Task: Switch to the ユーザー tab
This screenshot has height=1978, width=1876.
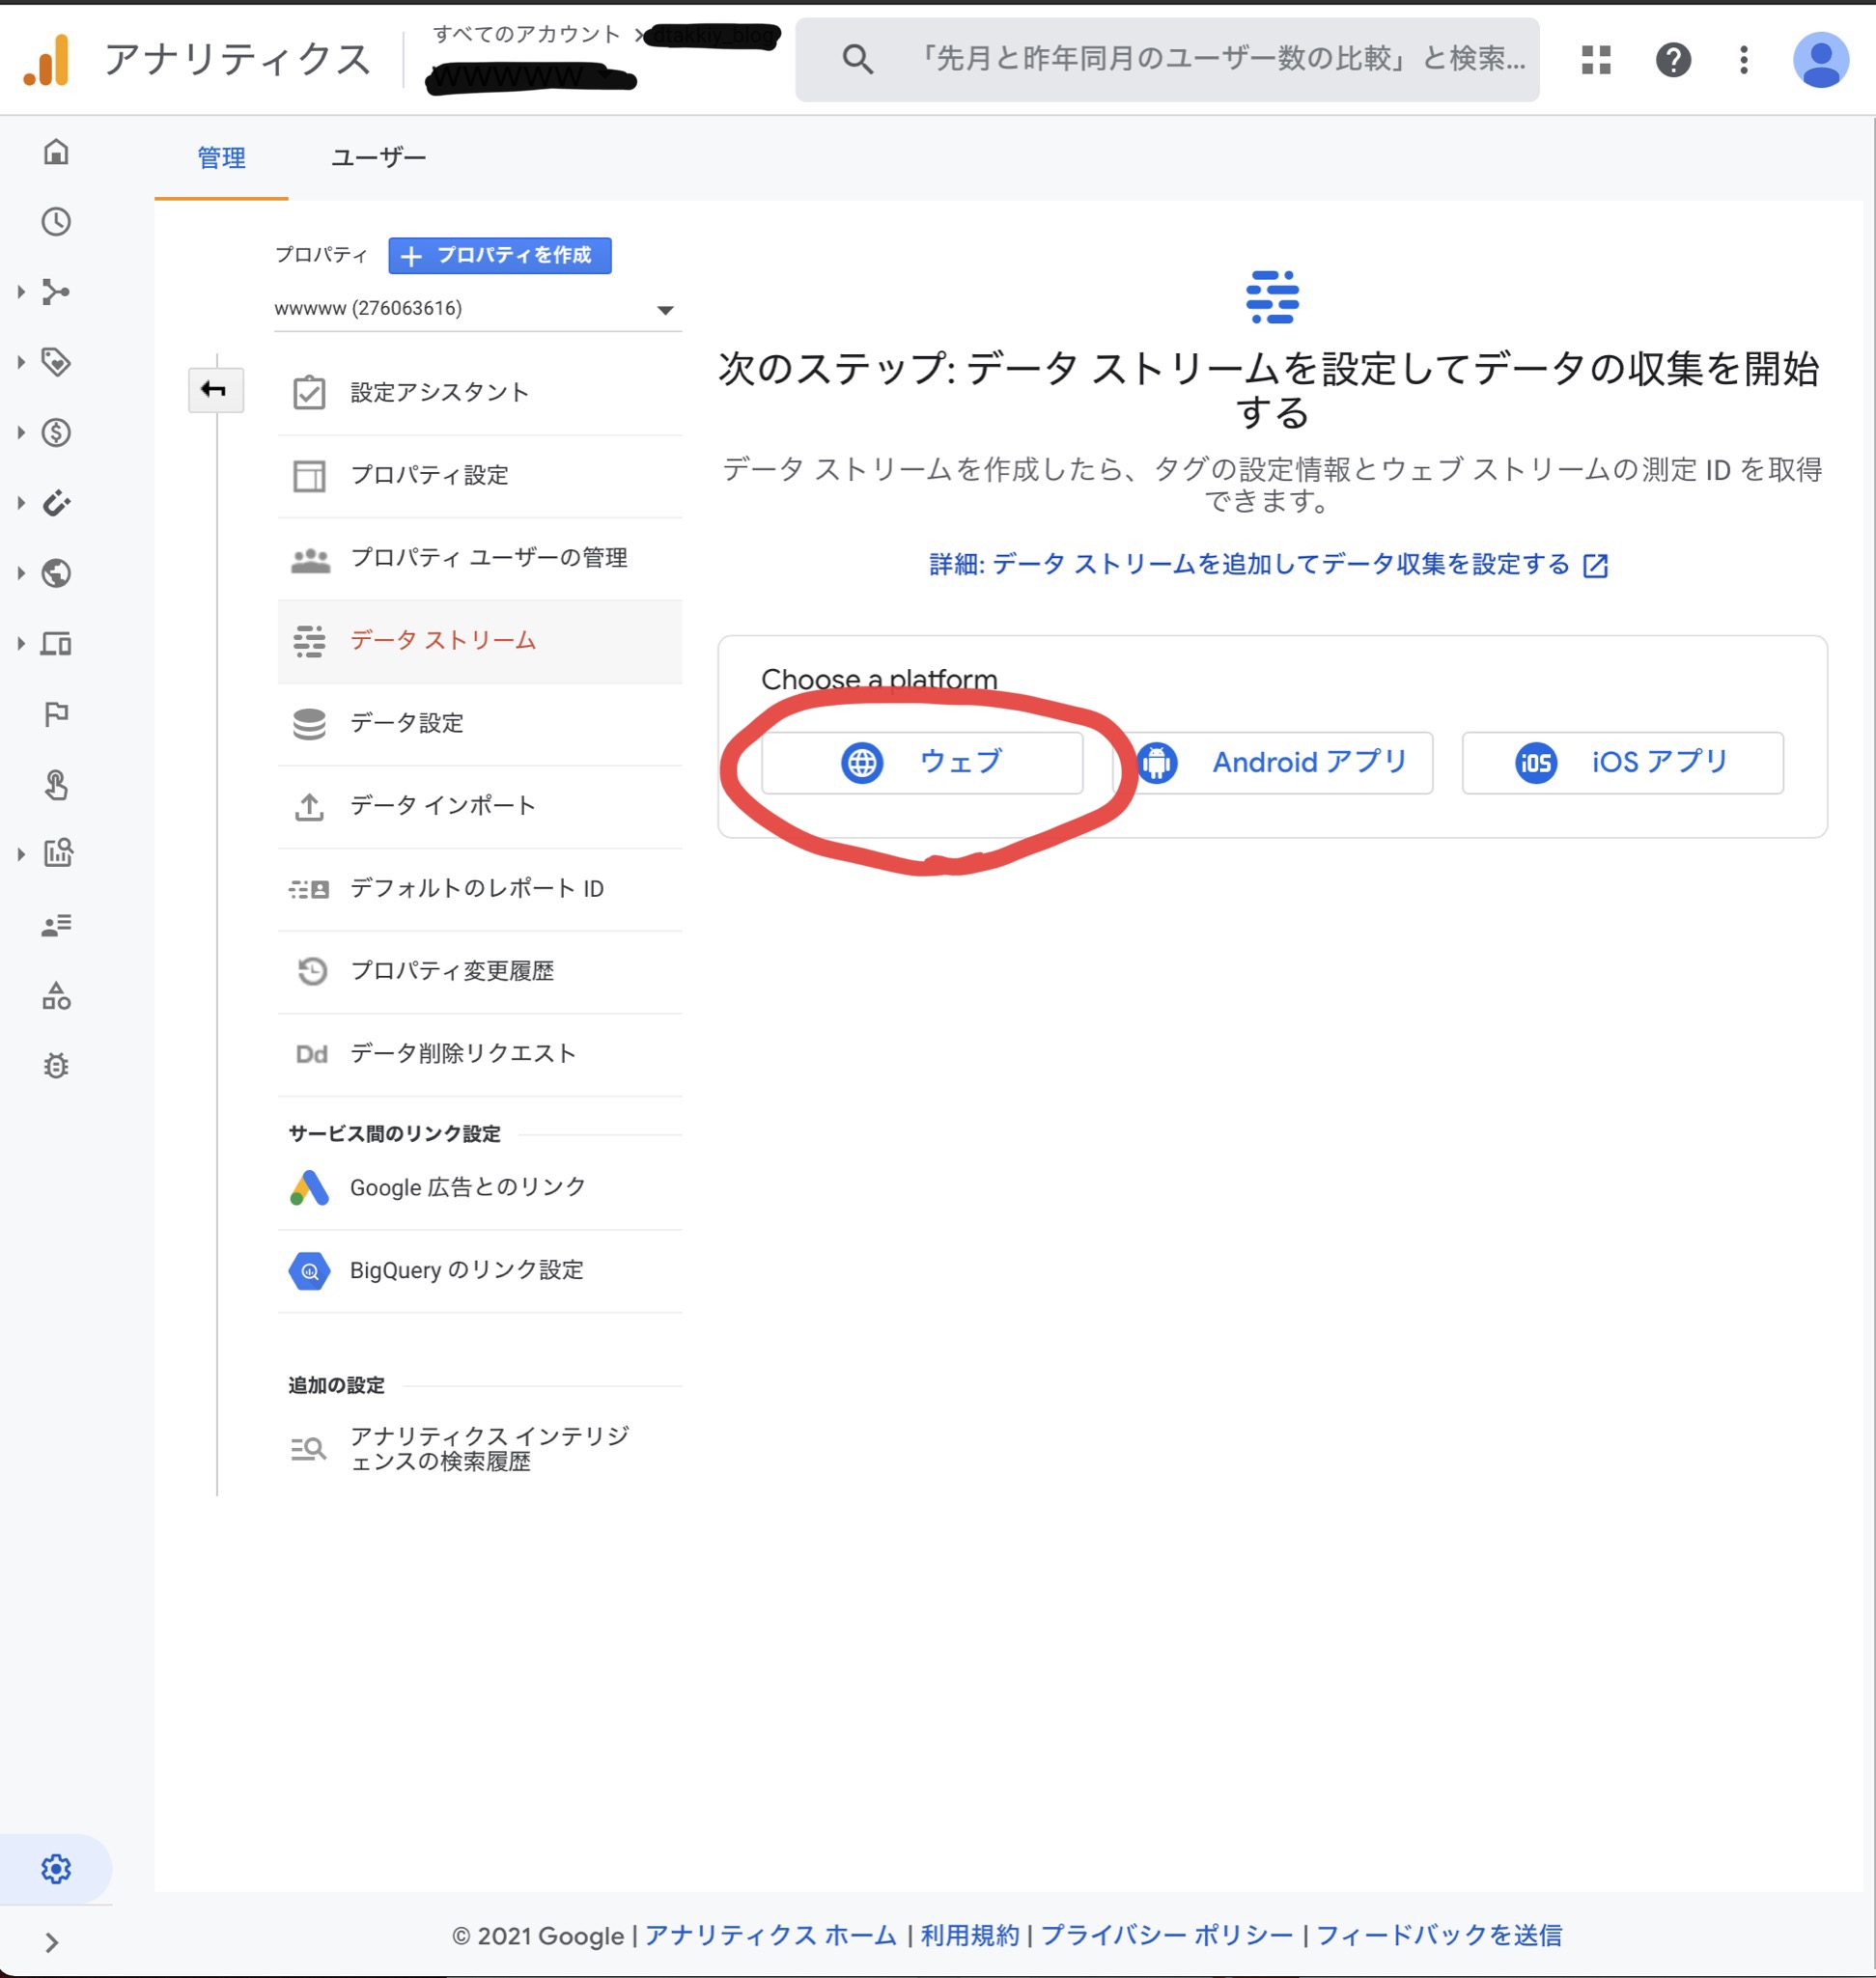Action: (x=378, y=158)
